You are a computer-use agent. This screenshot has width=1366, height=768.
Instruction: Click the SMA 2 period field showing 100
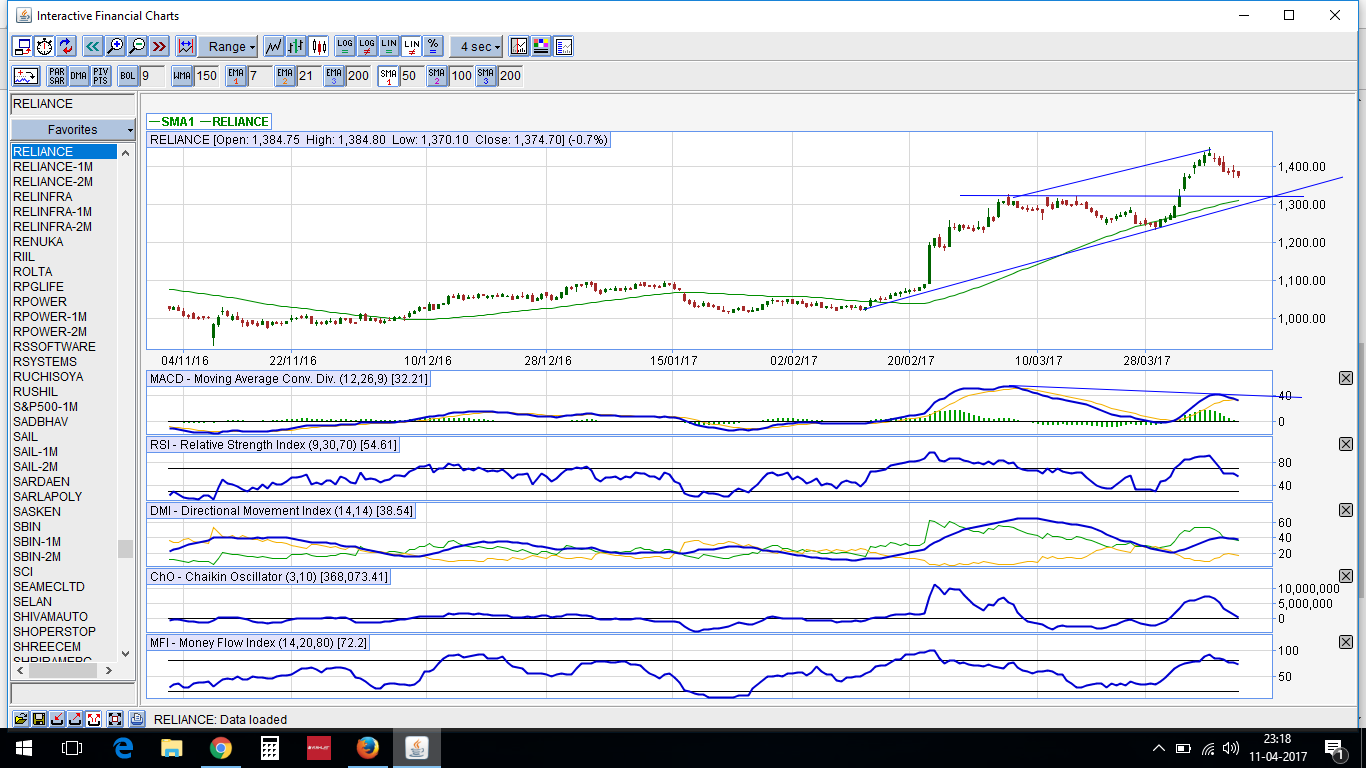click(461, 75)
